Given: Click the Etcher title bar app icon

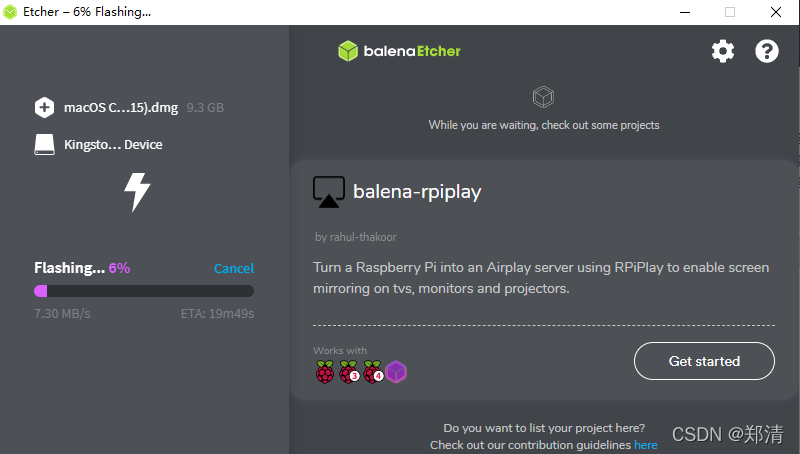Looking at the screenshot, I should click(x=10, y=12).
